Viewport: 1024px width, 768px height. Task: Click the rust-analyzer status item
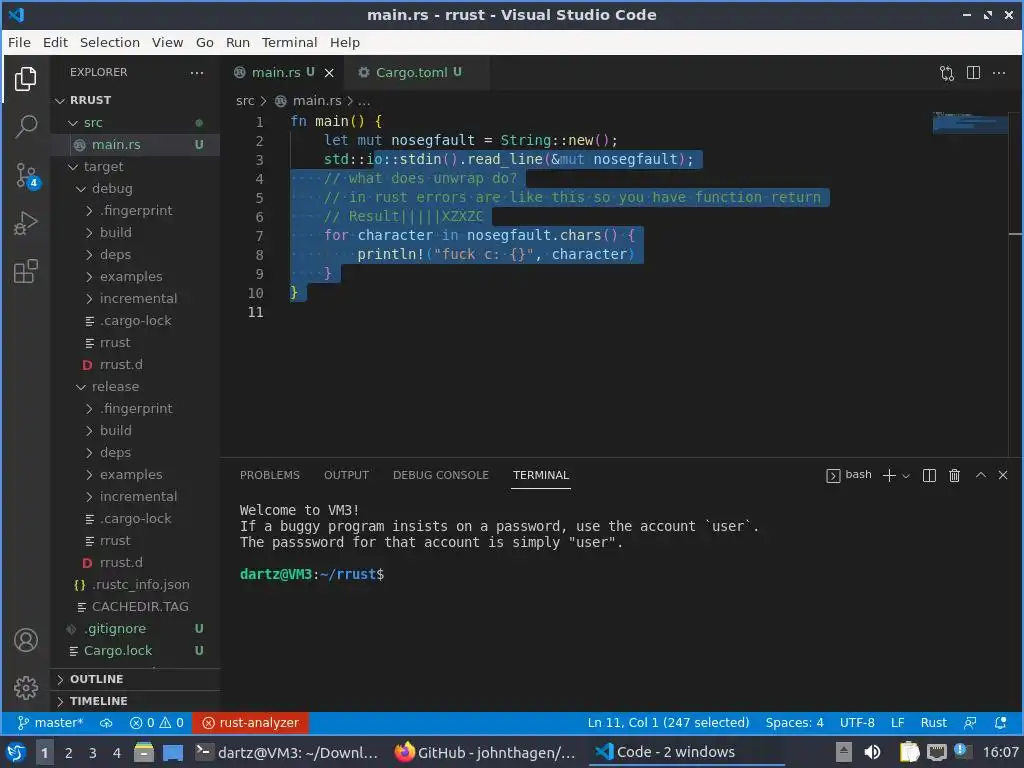(251, 723)
